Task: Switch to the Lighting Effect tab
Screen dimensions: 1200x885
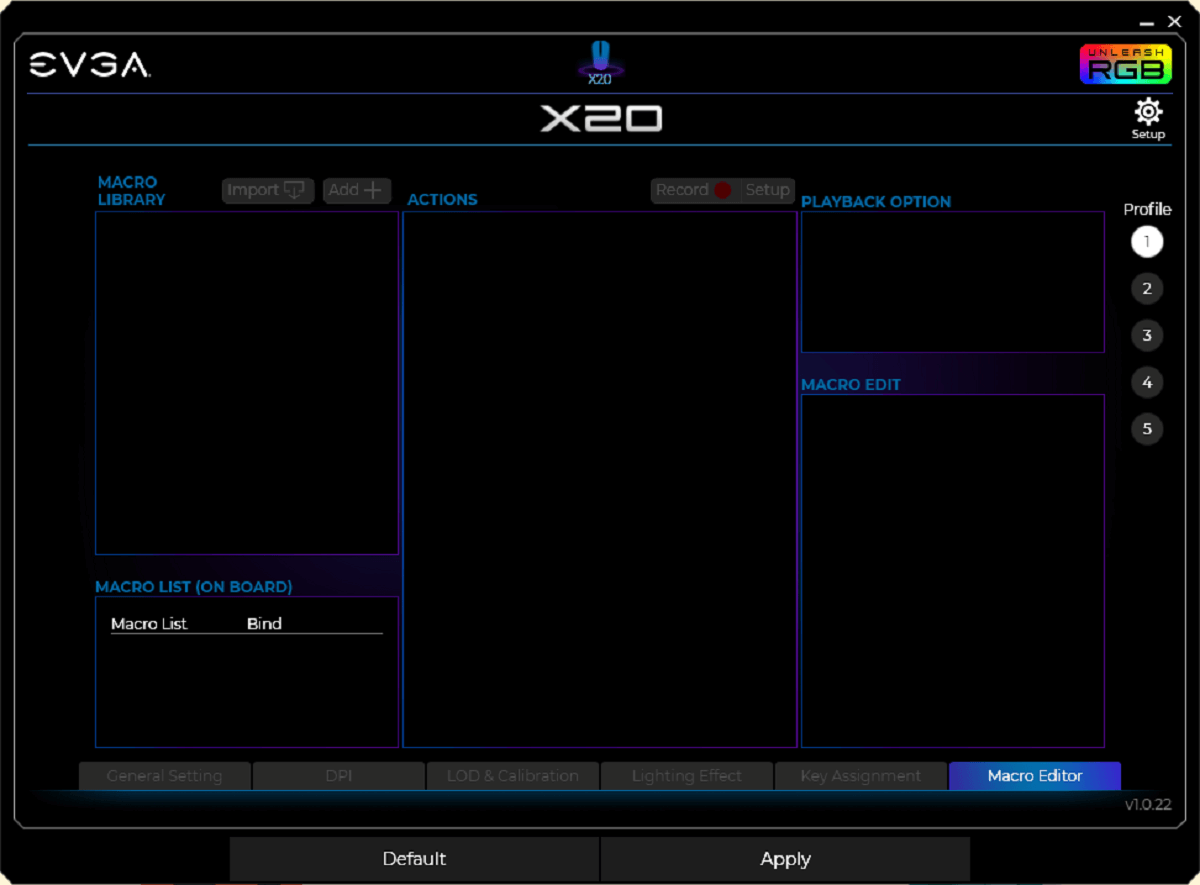Action: point(686,776)
